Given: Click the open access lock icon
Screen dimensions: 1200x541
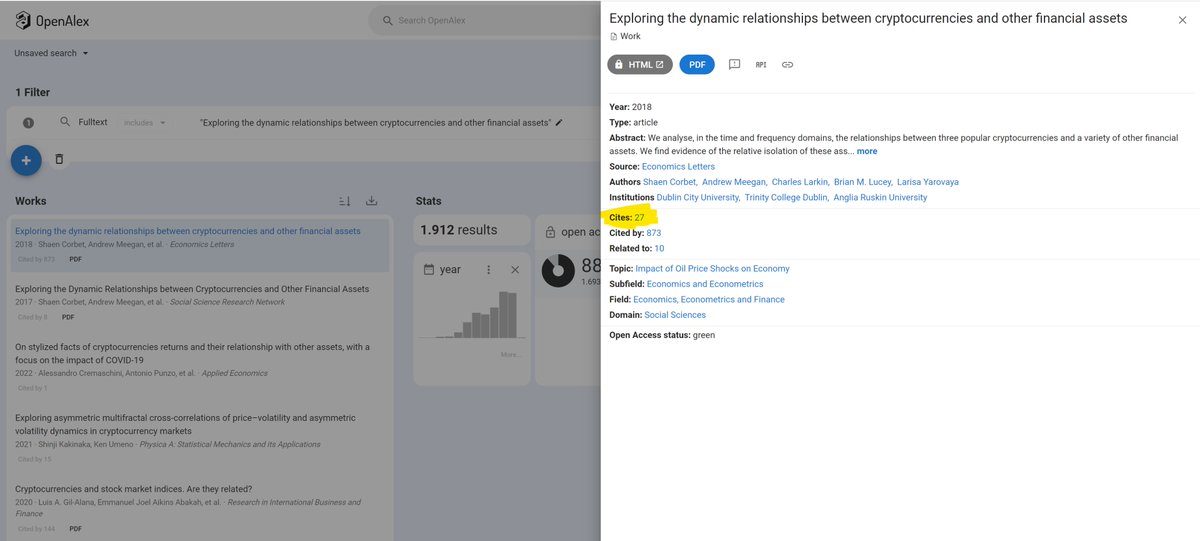Looking at the screenshot, I should (550, 232).
